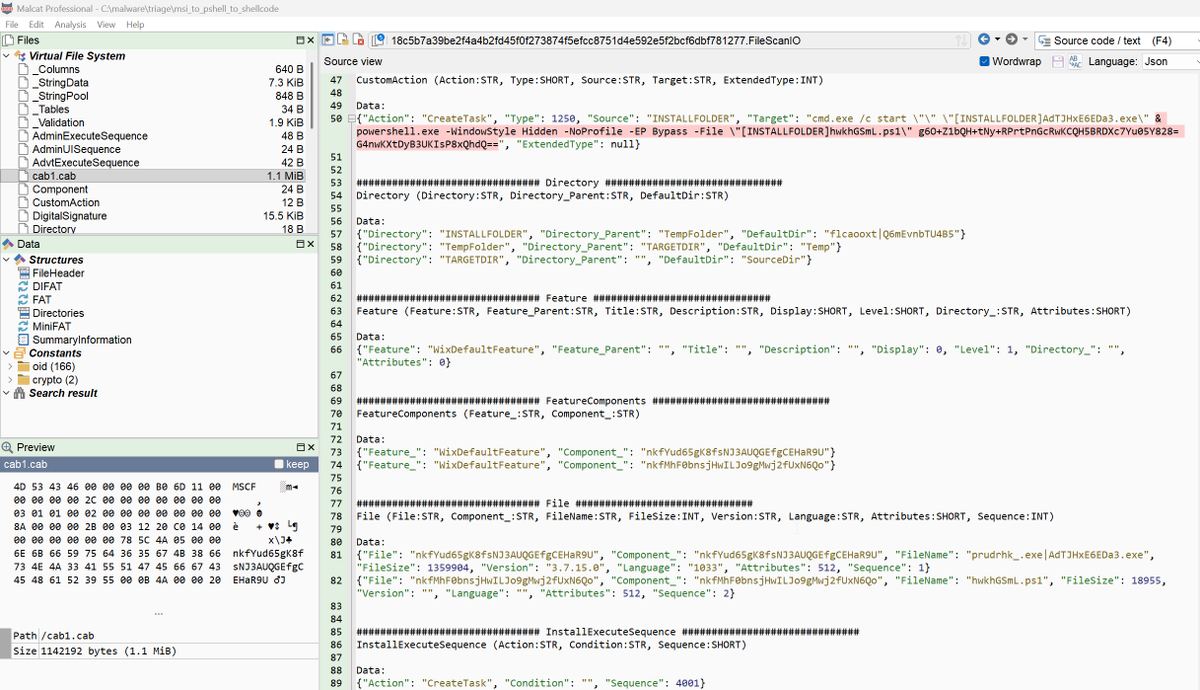Click the DIFAT refresh-style icon
The image size is (1200, 690).
pos(24,286)
